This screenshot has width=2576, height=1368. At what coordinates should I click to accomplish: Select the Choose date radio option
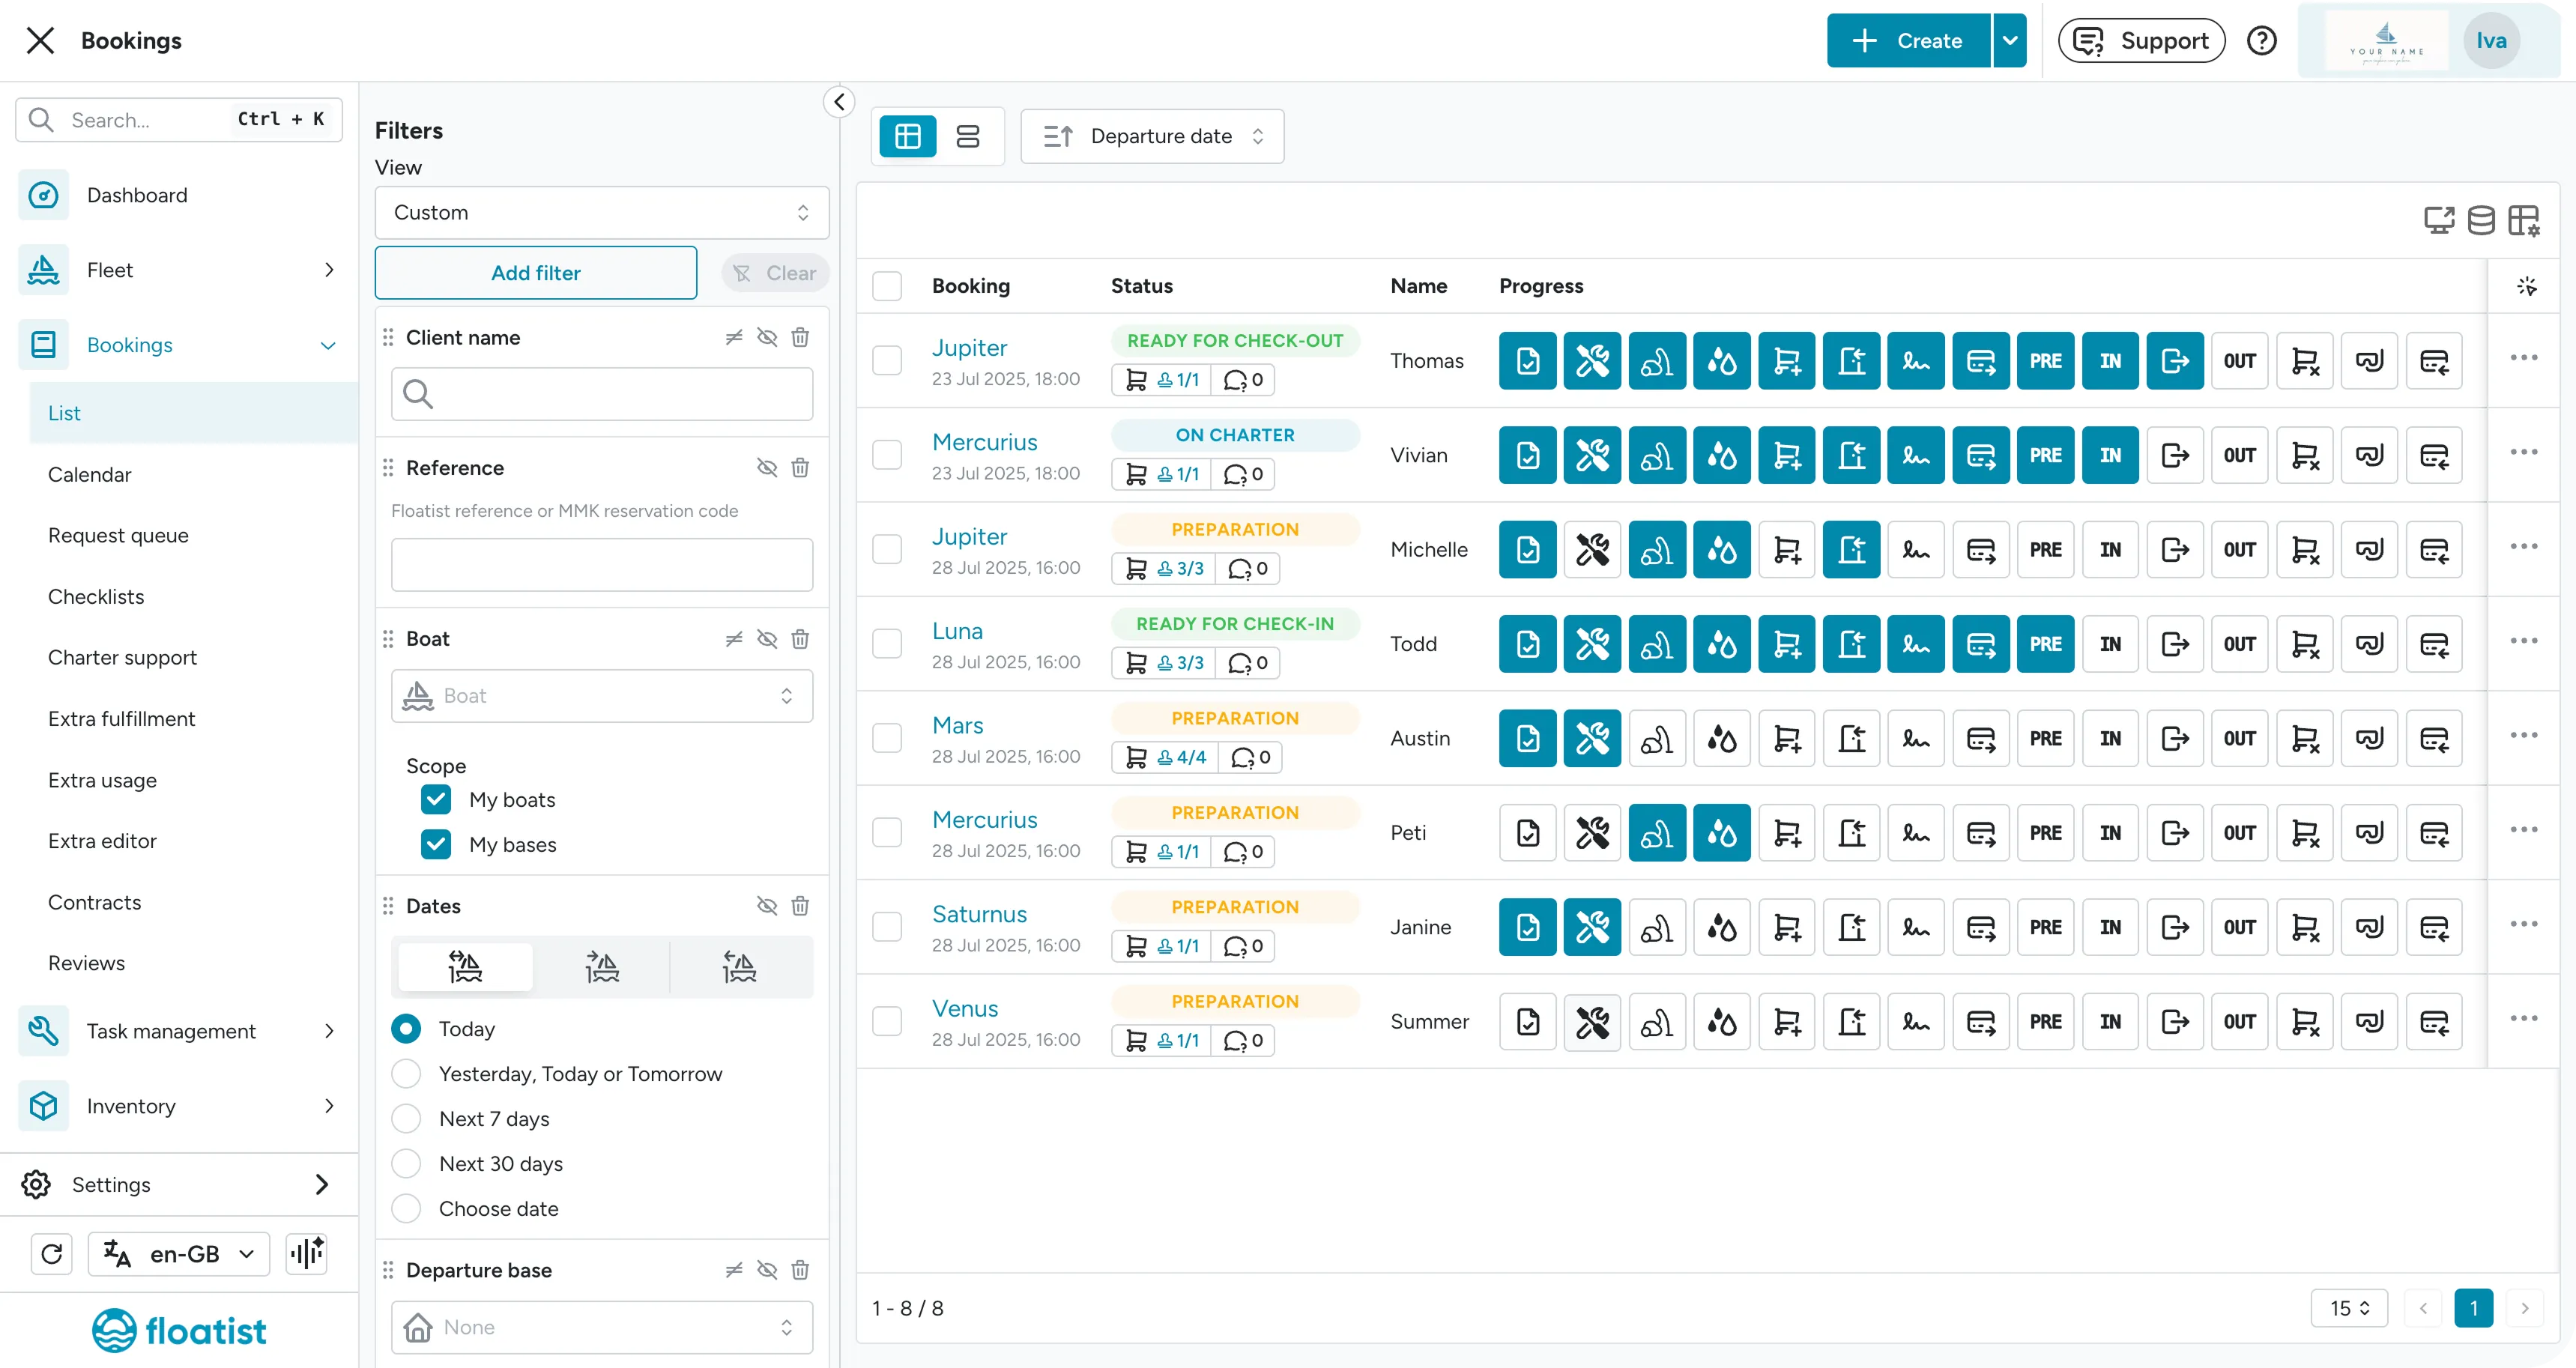pos(406,1208)
